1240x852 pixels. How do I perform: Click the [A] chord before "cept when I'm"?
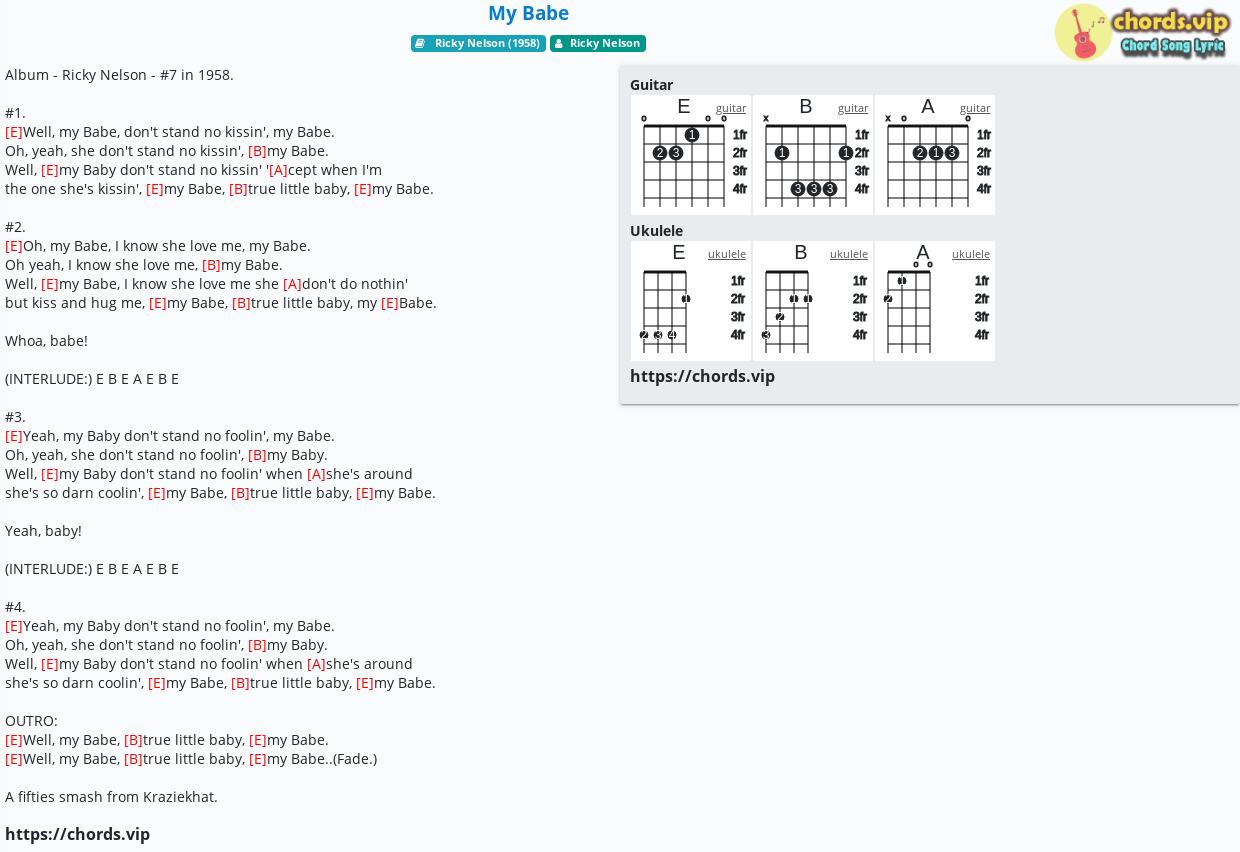point(278,170)
